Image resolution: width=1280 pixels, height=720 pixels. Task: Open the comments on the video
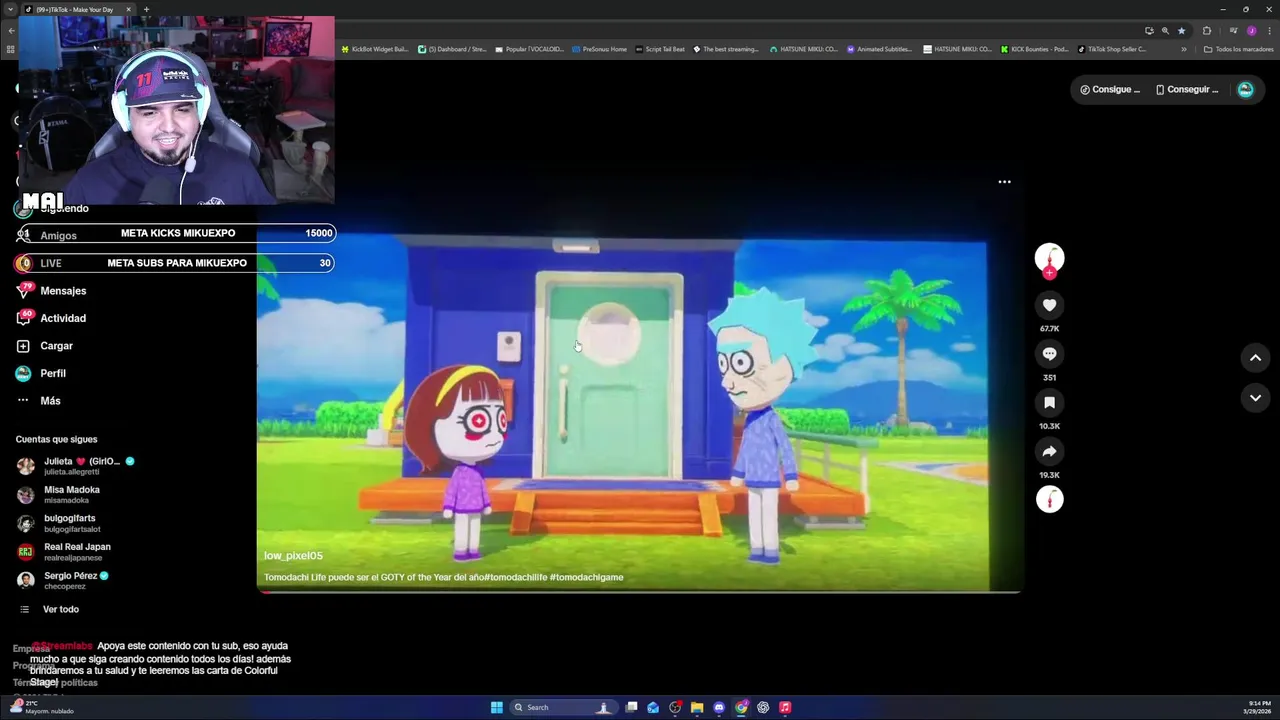pyautogui.click(x=1049, y=354)
